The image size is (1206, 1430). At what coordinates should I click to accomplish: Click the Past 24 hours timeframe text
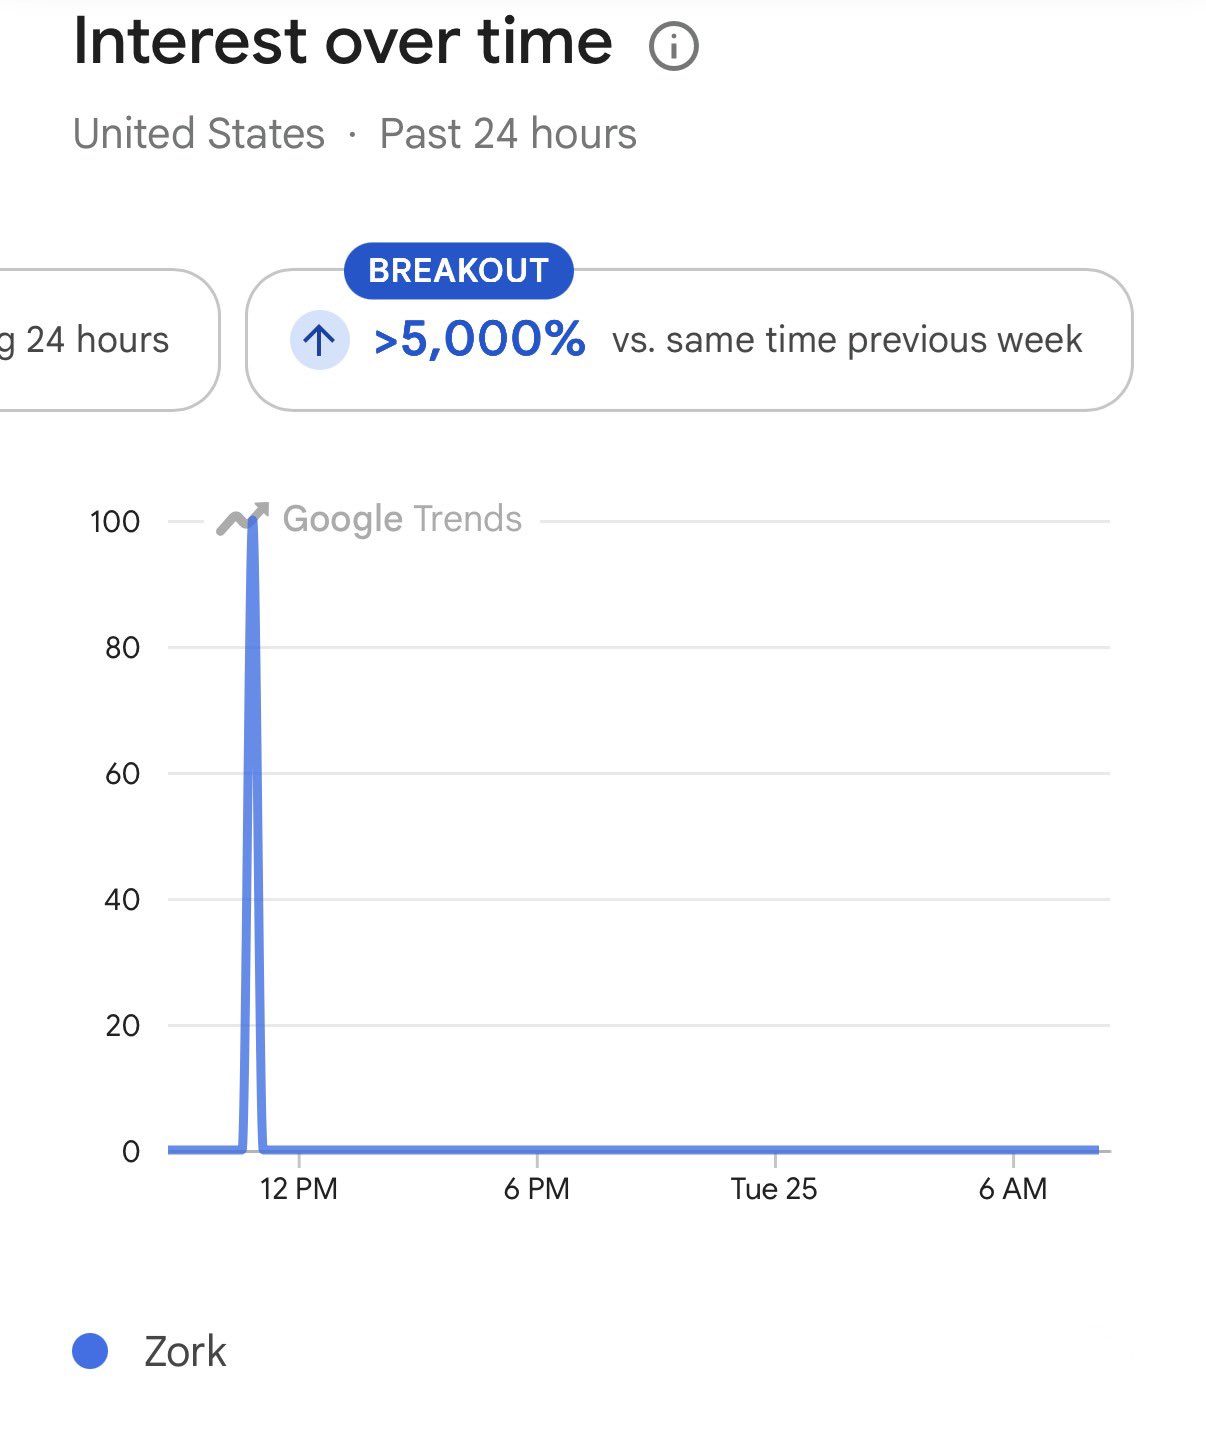tap(508, 134)
